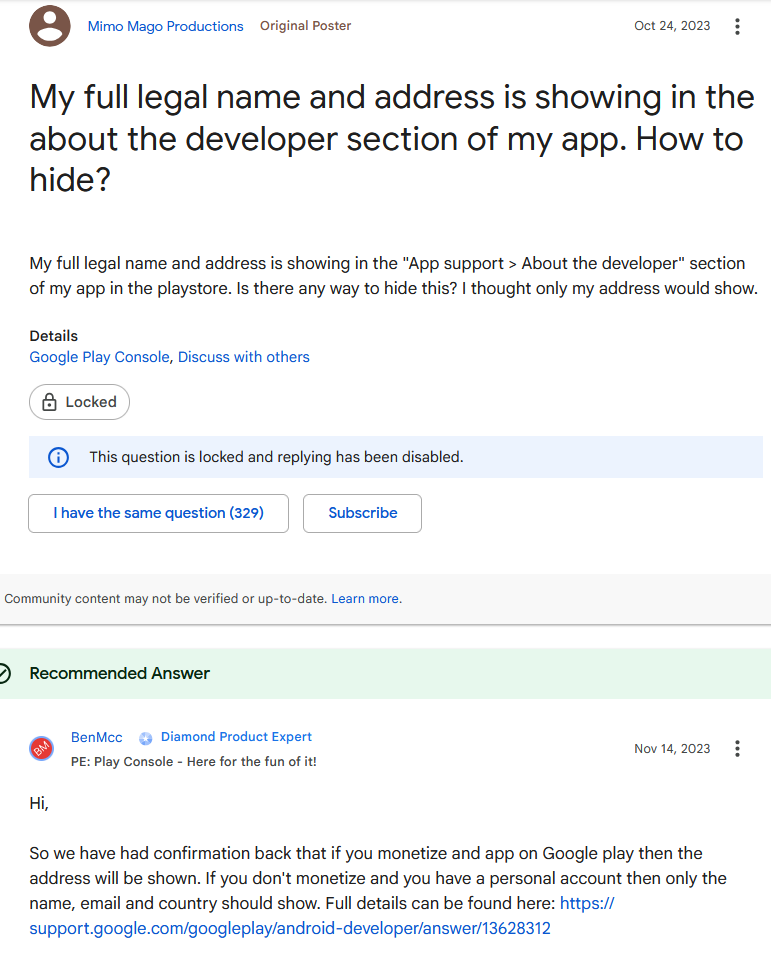The image size is (771, 955).
Task: Open BenMcc's profile name link
Action: [97, 737]
